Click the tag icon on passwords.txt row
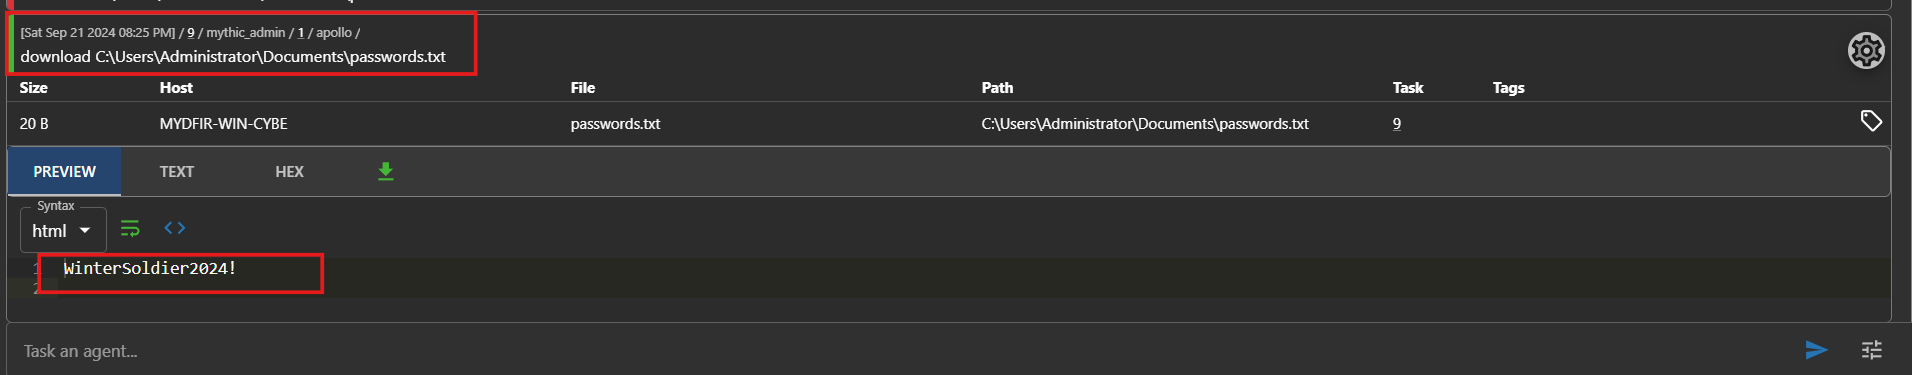Image resolution: width=1912 pixels, height=375 pixels. click(1871, 121)
